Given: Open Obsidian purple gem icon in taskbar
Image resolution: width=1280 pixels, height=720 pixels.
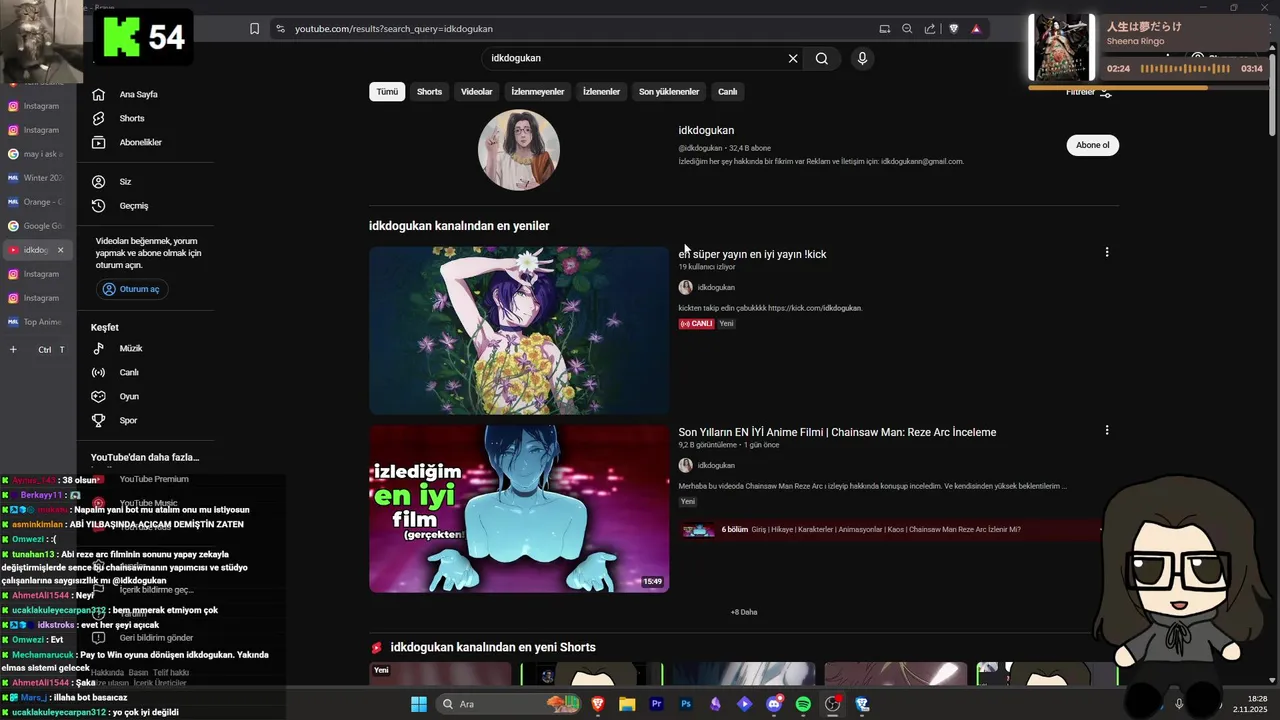Looking at the screenshot, I should pos(715,704).
